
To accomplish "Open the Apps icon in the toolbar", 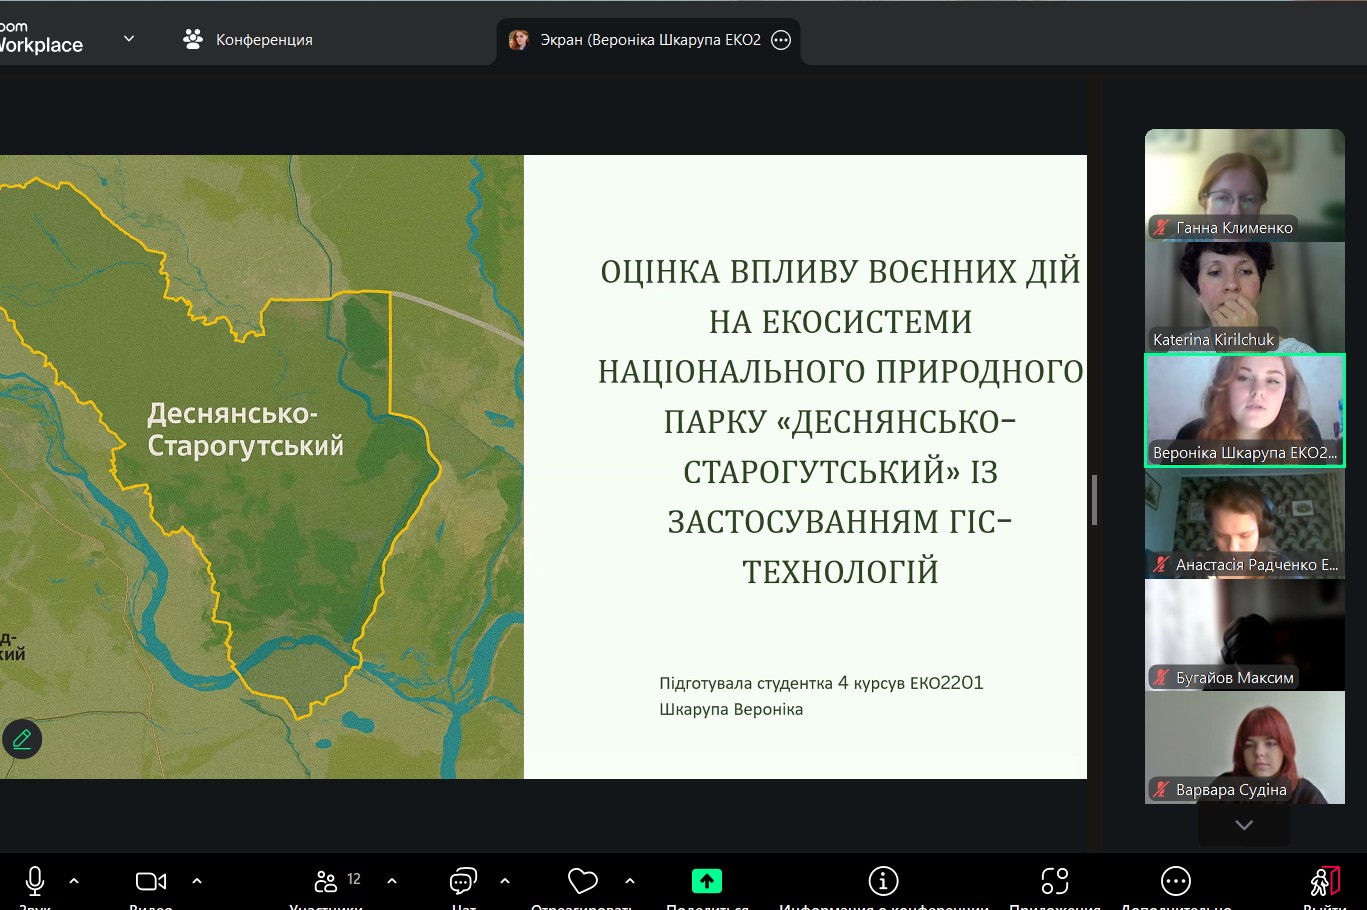I will [1055, 881].
